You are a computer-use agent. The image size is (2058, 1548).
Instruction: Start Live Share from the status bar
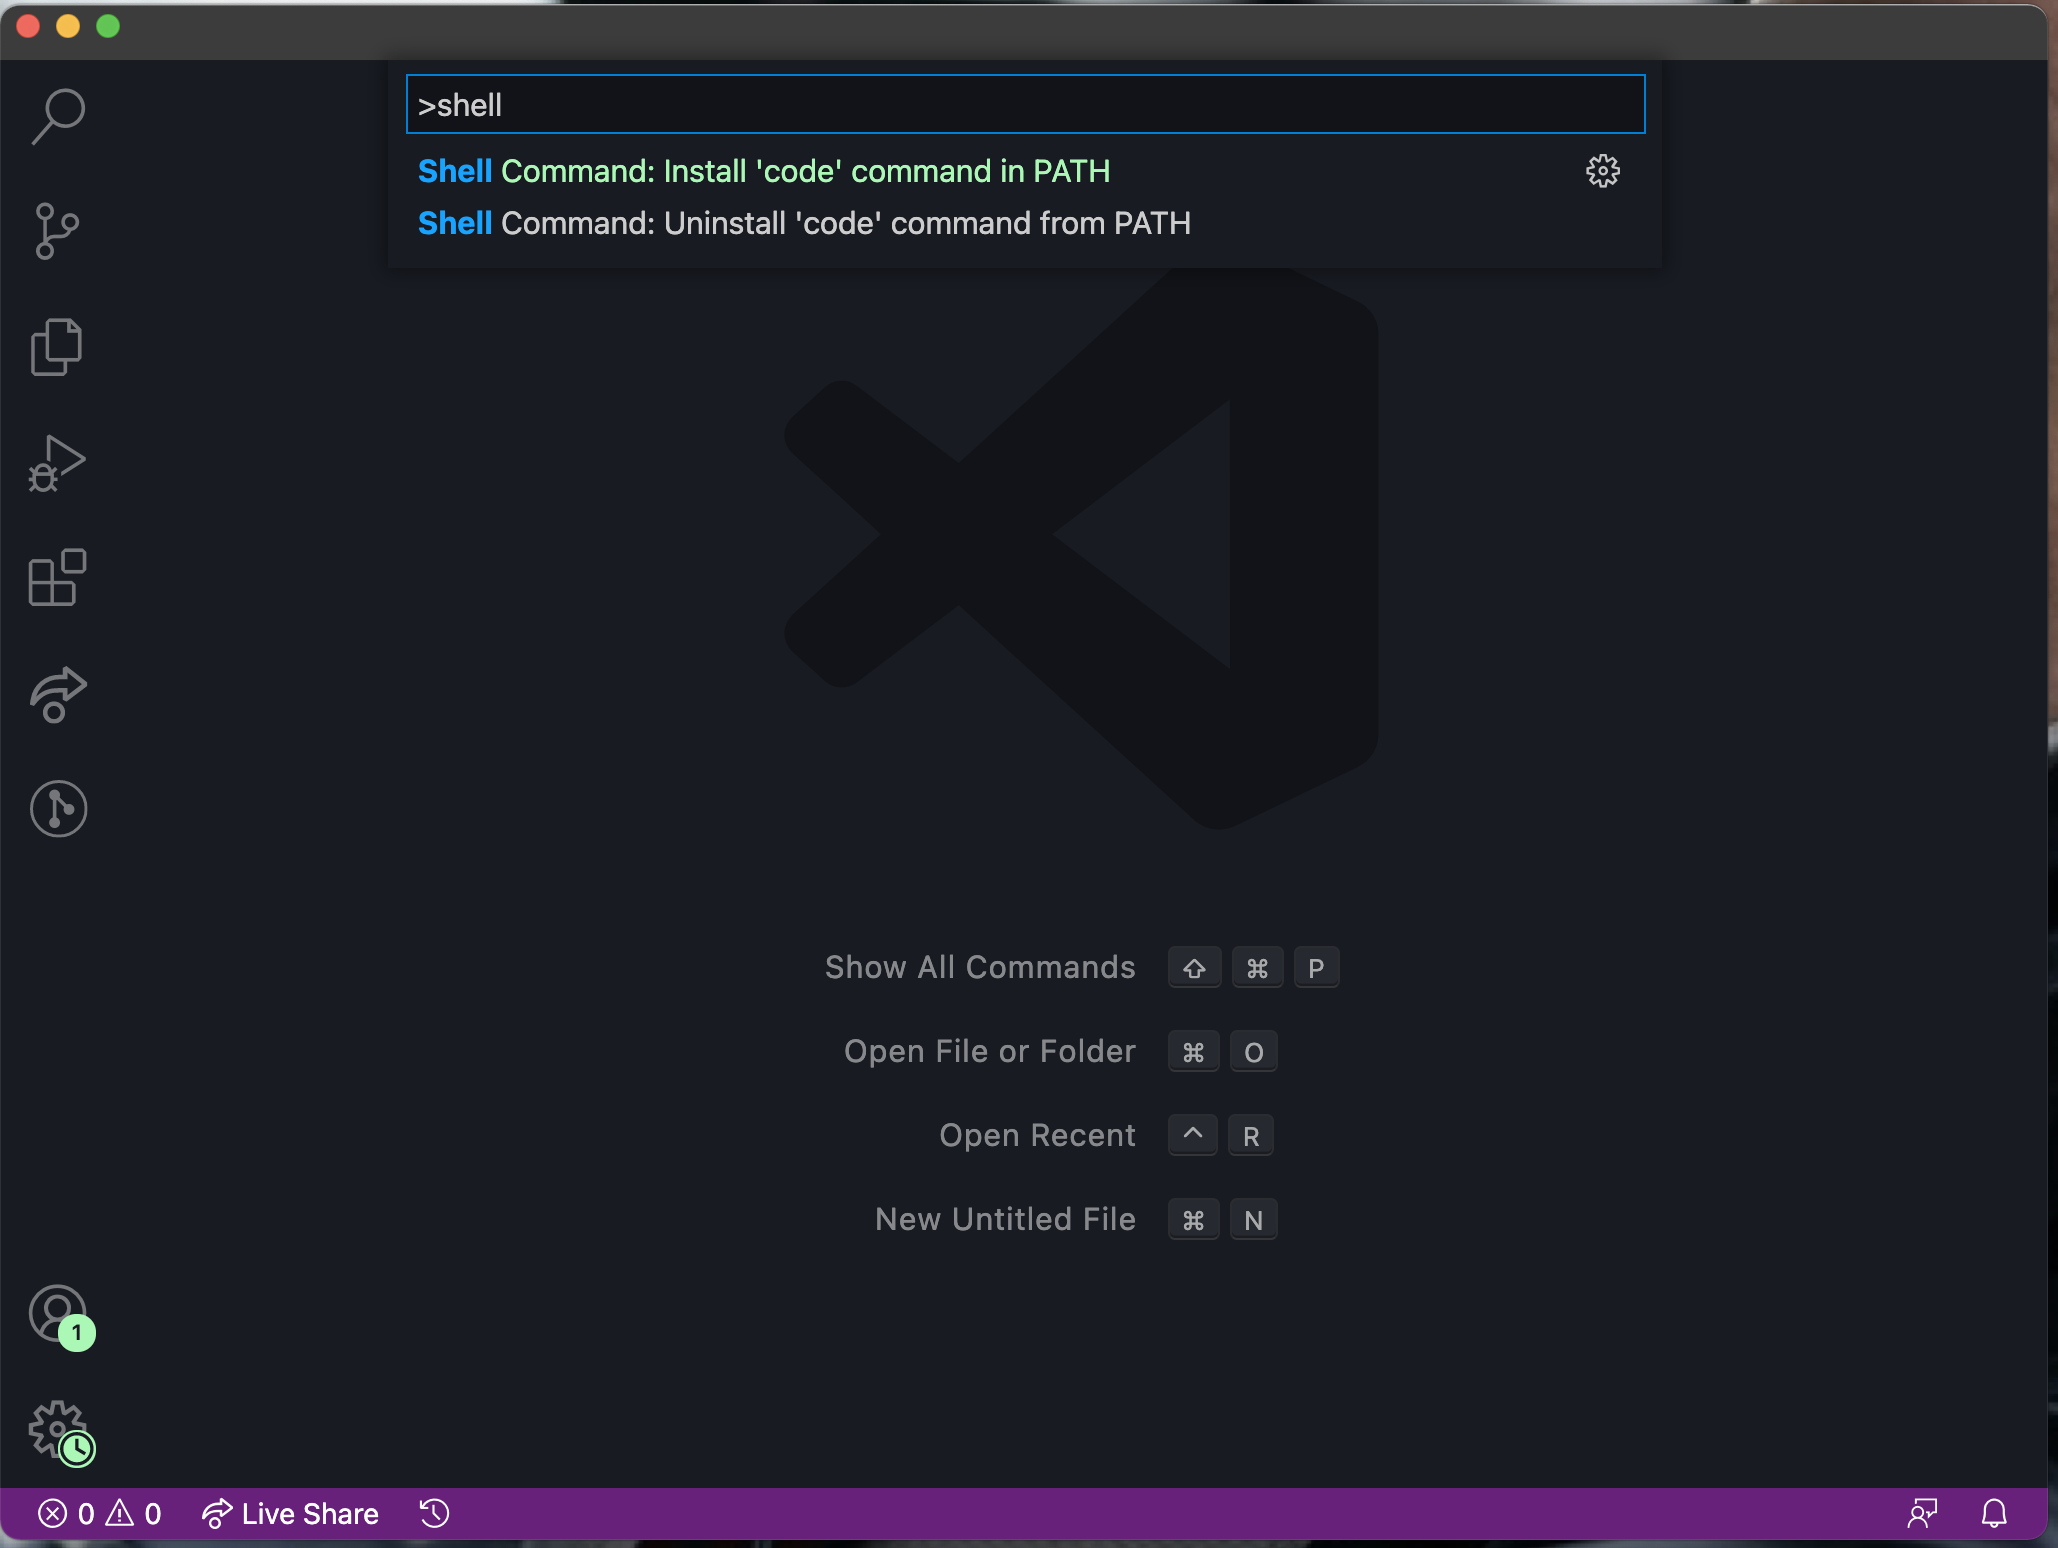point(291,1514)
